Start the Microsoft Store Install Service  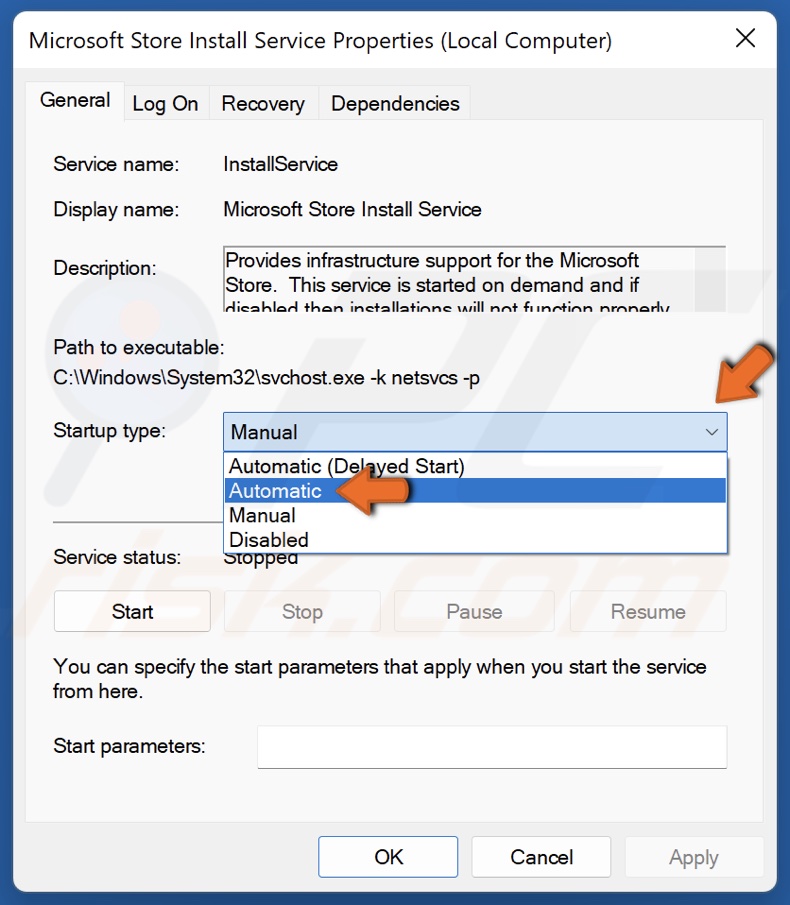(131, 611)
